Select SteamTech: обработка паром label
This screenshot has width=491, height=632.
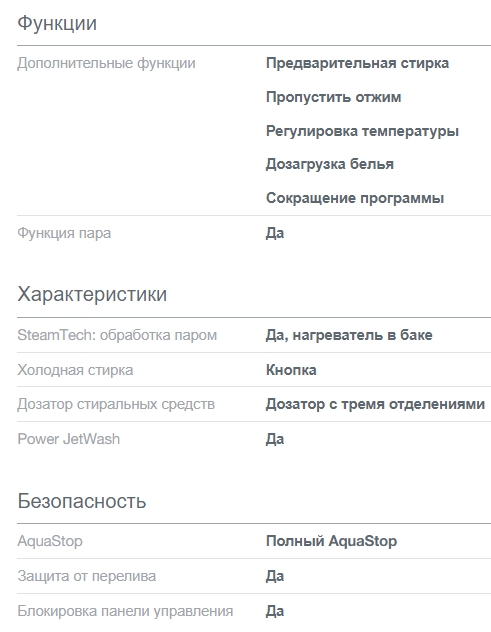pos(117,335)
